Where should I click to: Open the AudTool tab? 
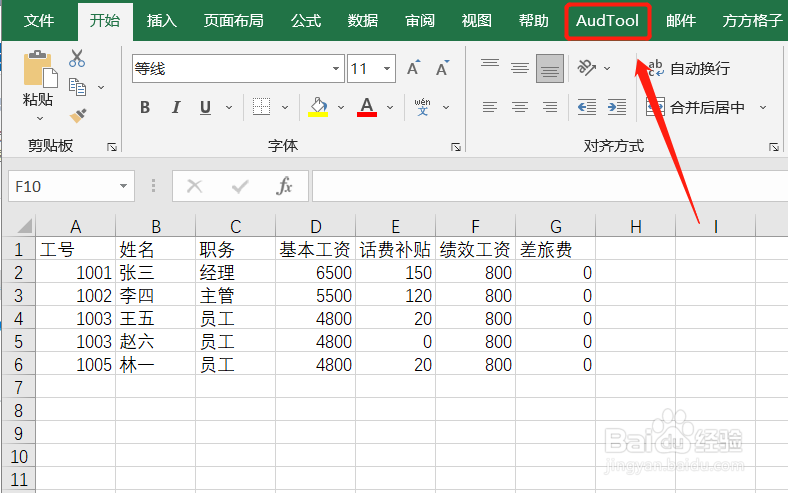[x=607, y=21]
